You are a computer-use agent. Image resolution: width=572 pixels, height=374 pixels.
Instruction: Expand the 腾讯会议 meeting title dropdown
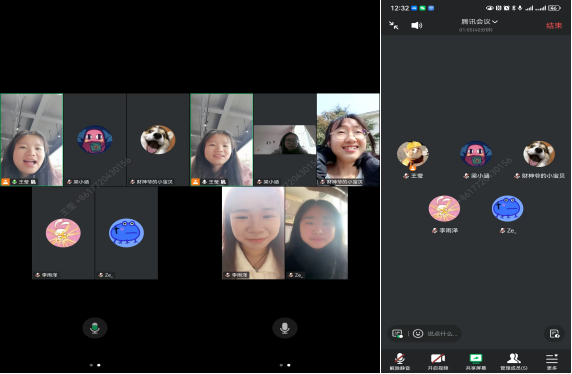(x=479, y=22)
